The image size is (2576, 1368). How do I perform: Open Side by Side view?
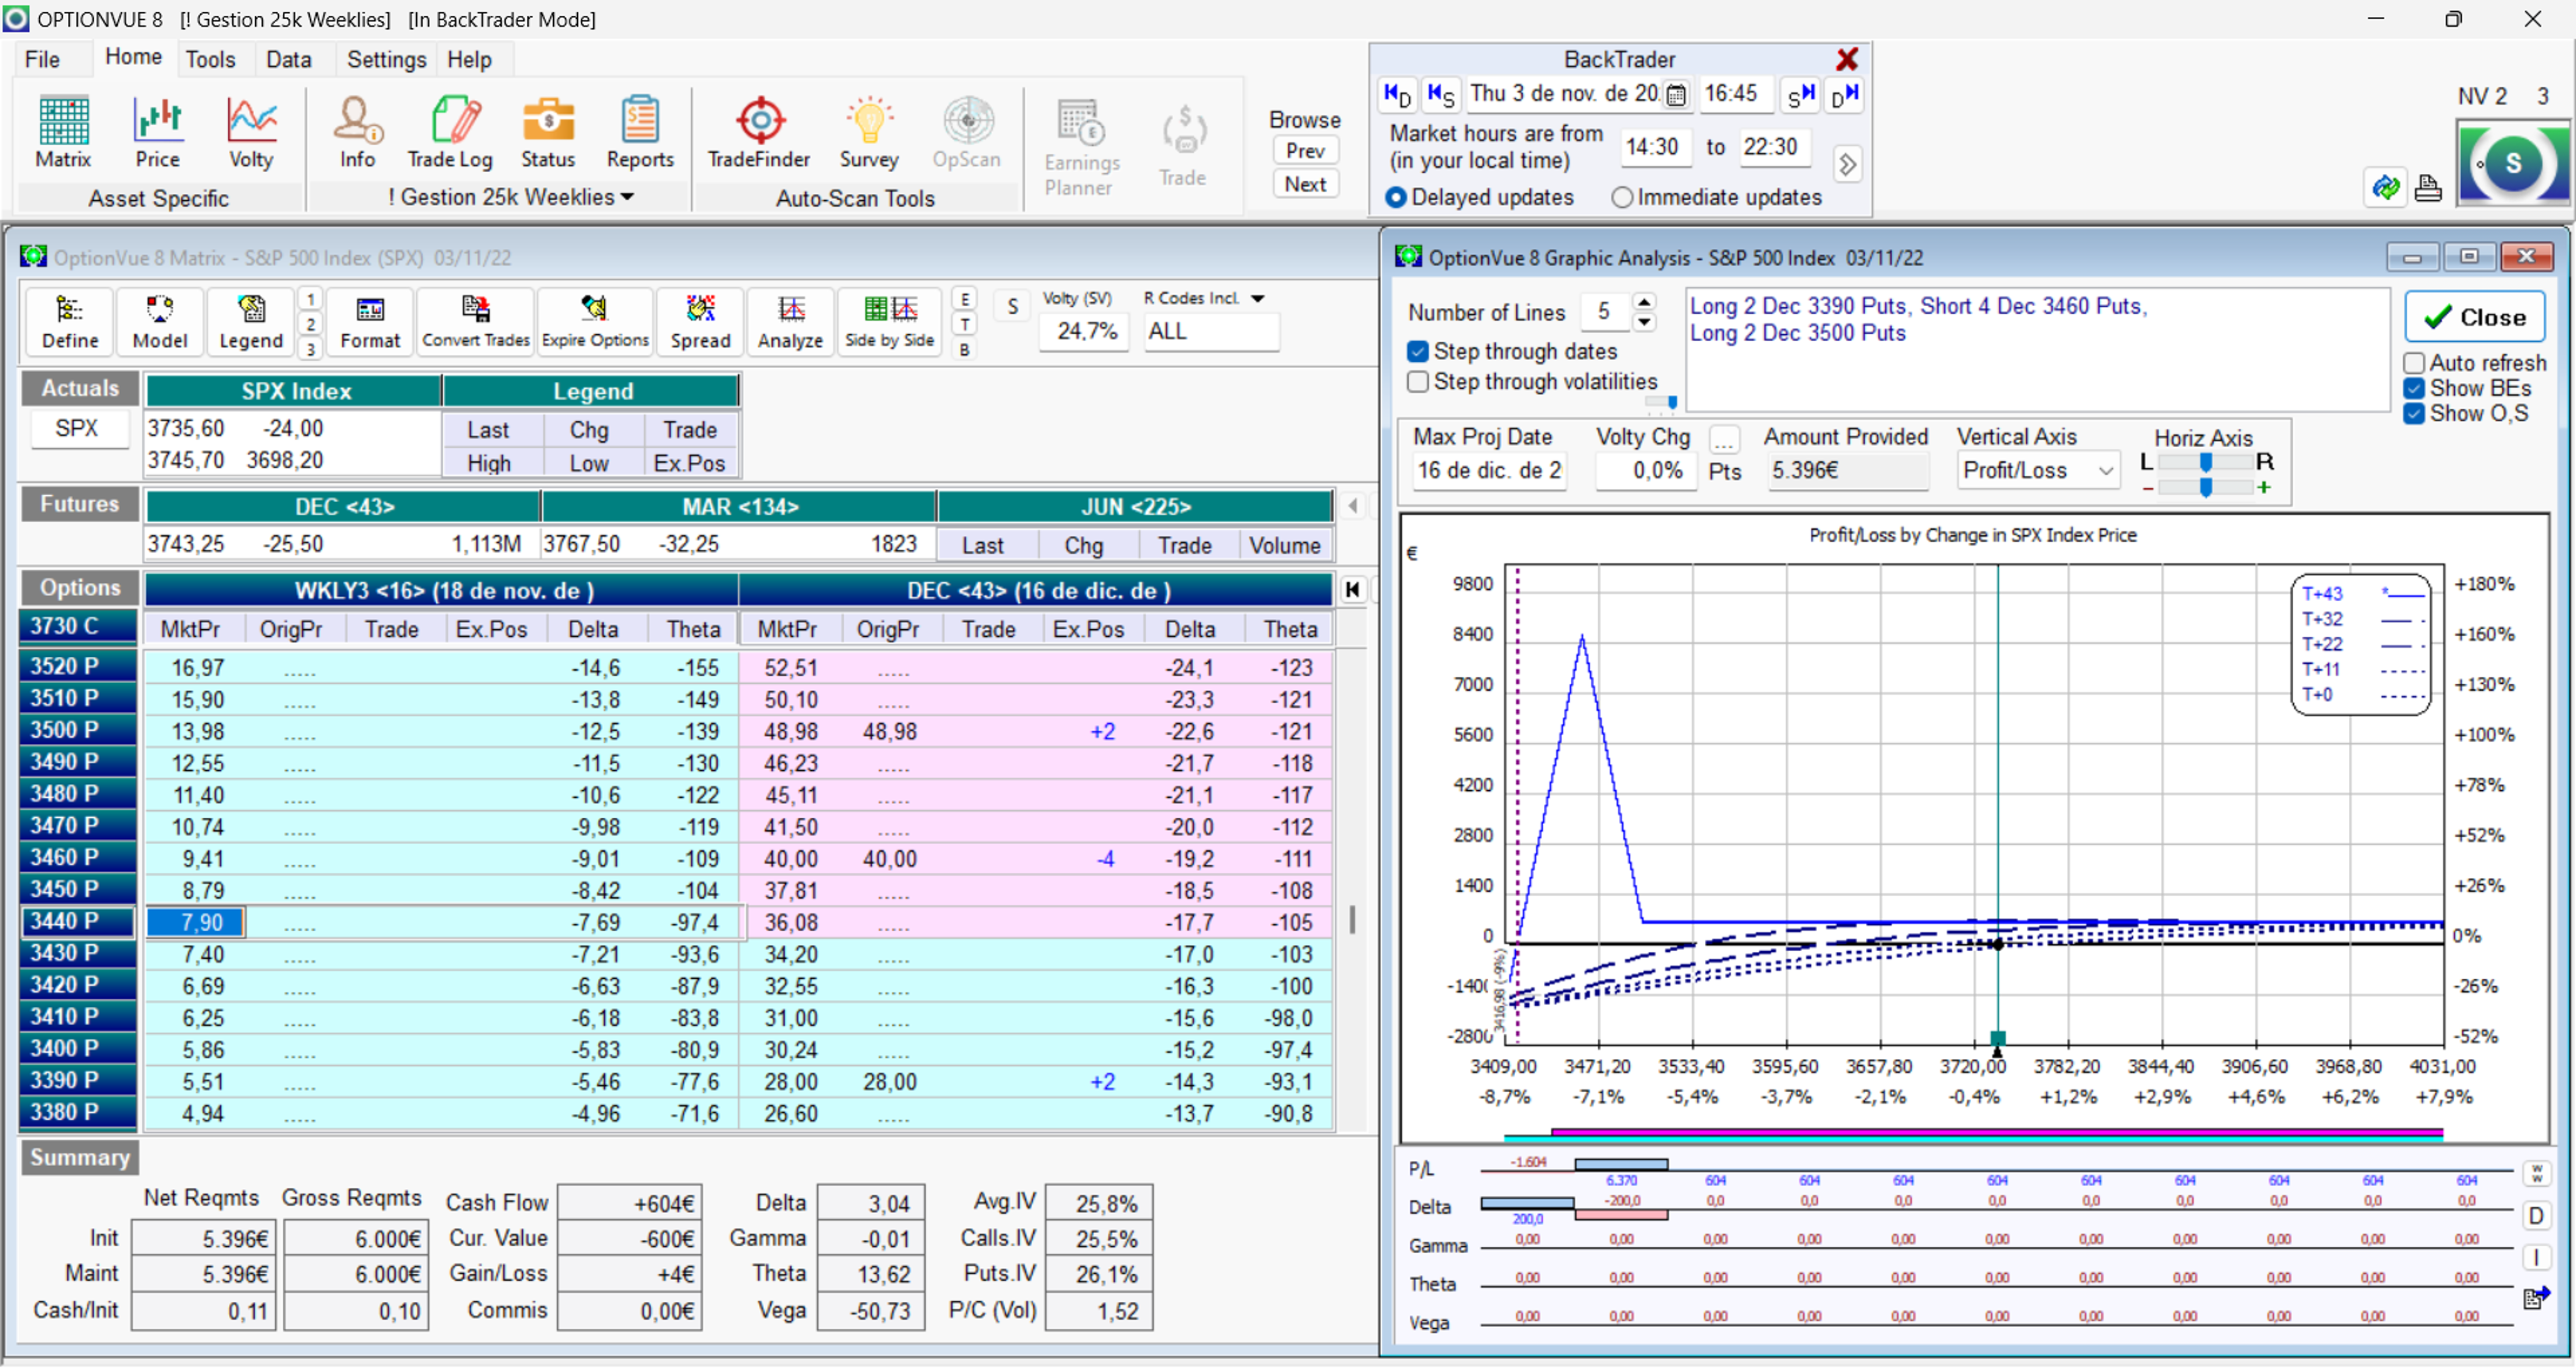click(889, 322)
